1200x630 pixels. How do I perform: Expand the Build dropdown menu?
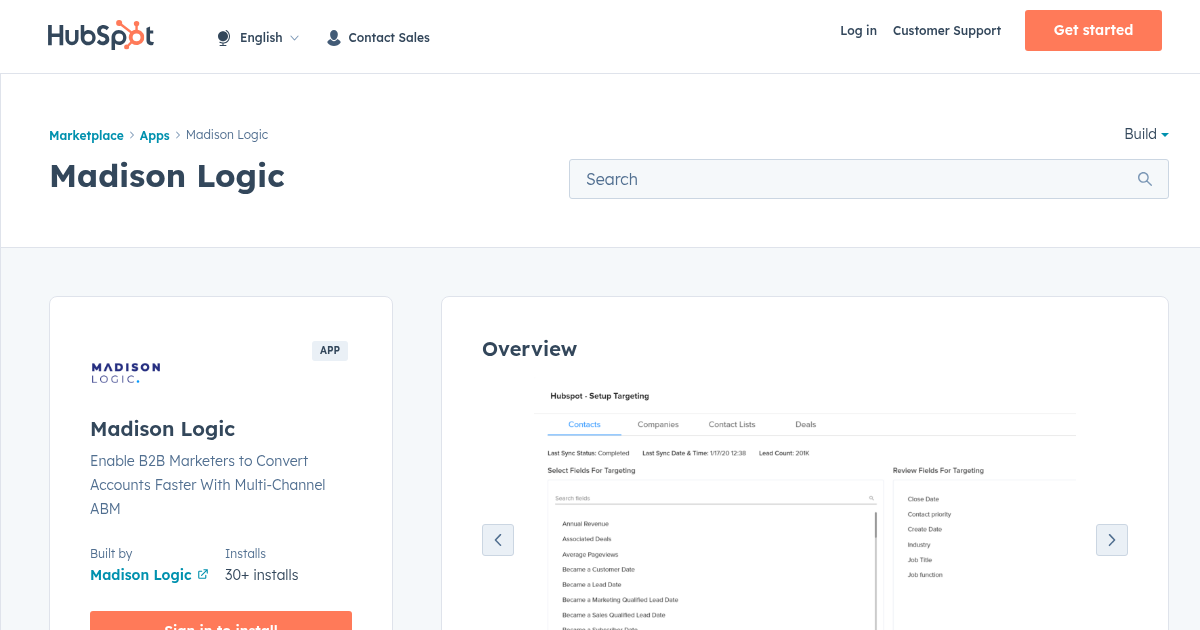1146,134
